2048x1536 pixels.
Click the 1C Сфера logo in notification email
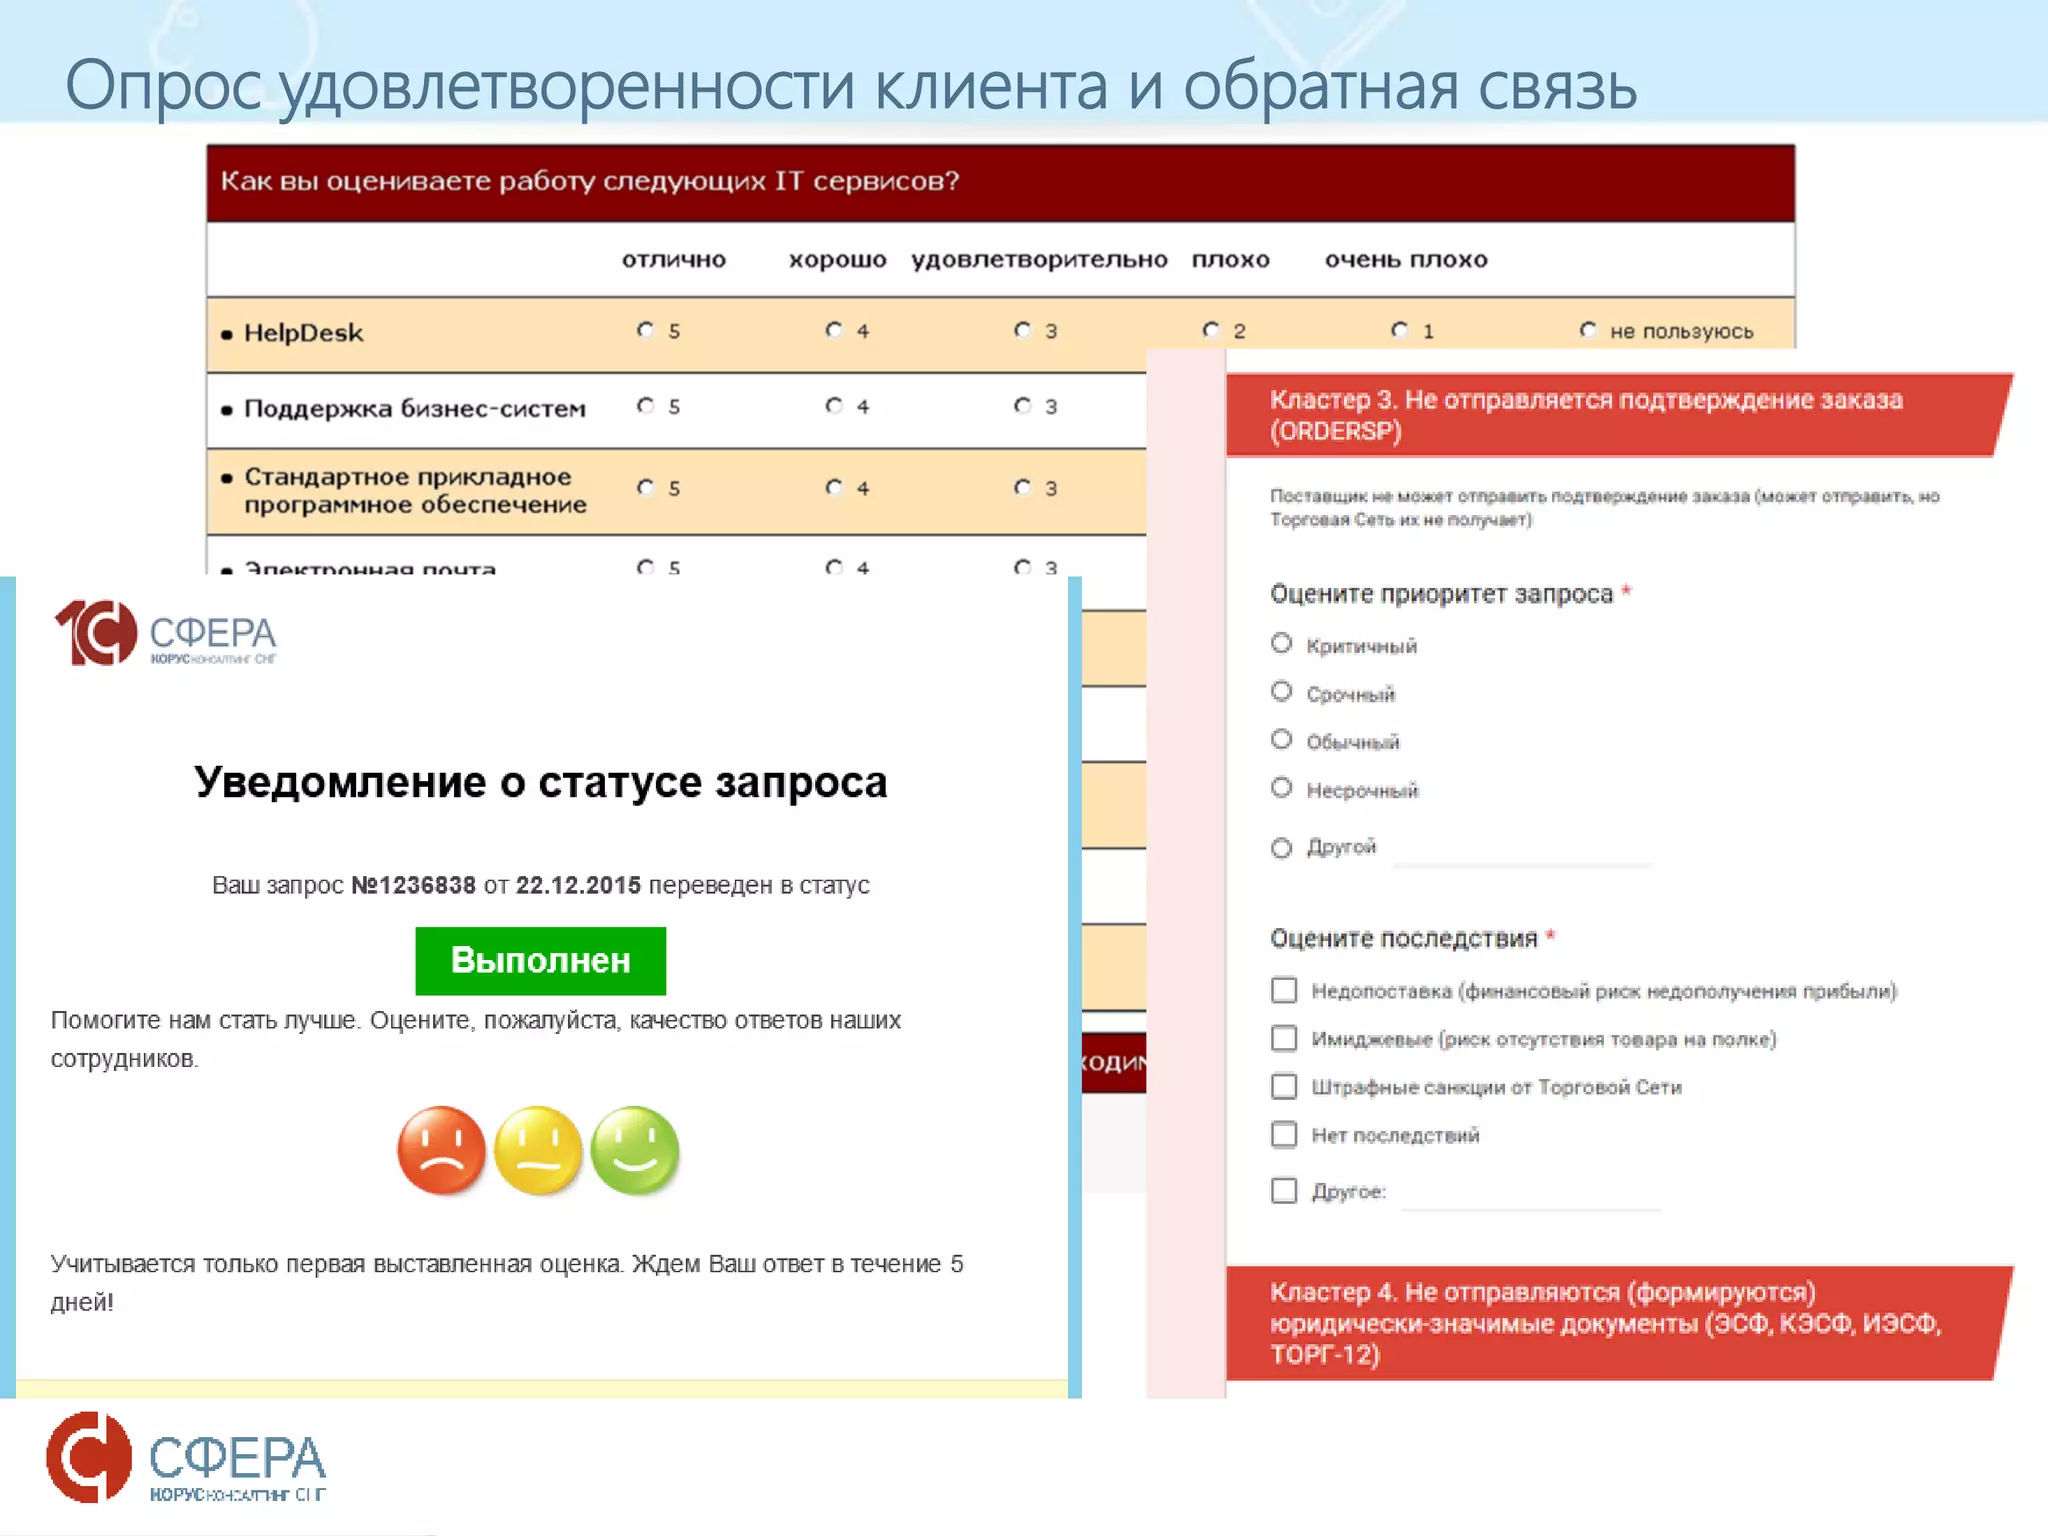click(165, 633)
